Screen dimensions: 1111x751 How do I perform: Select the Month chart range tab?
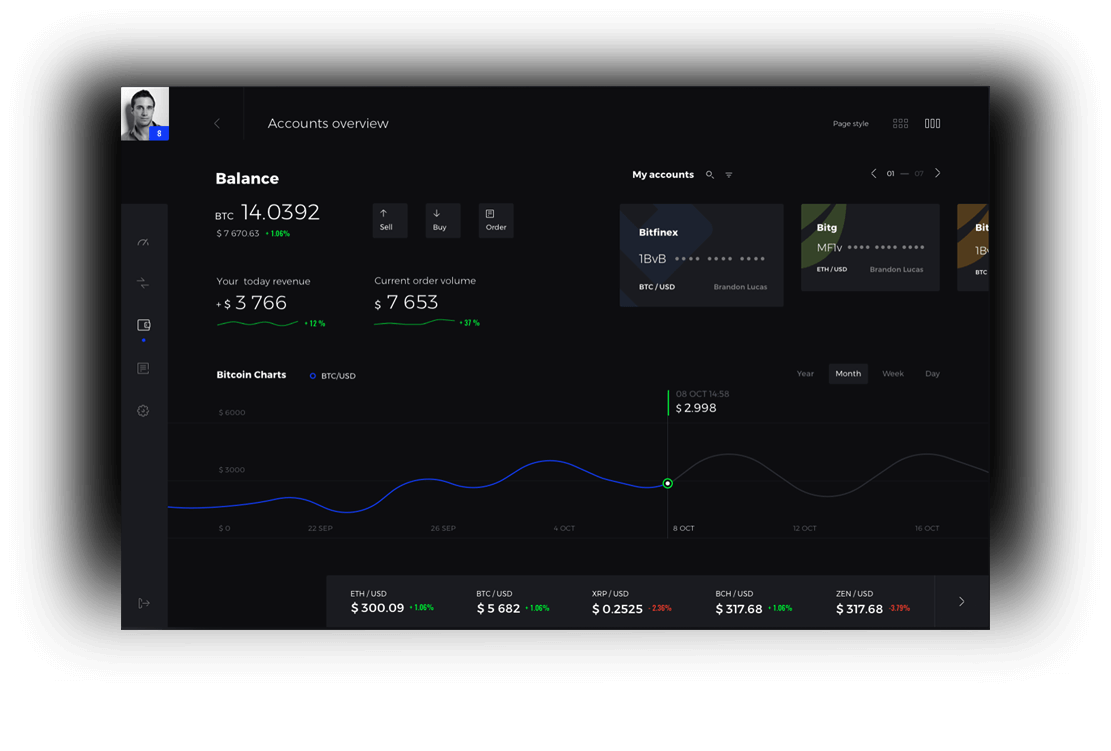(848, 373)
